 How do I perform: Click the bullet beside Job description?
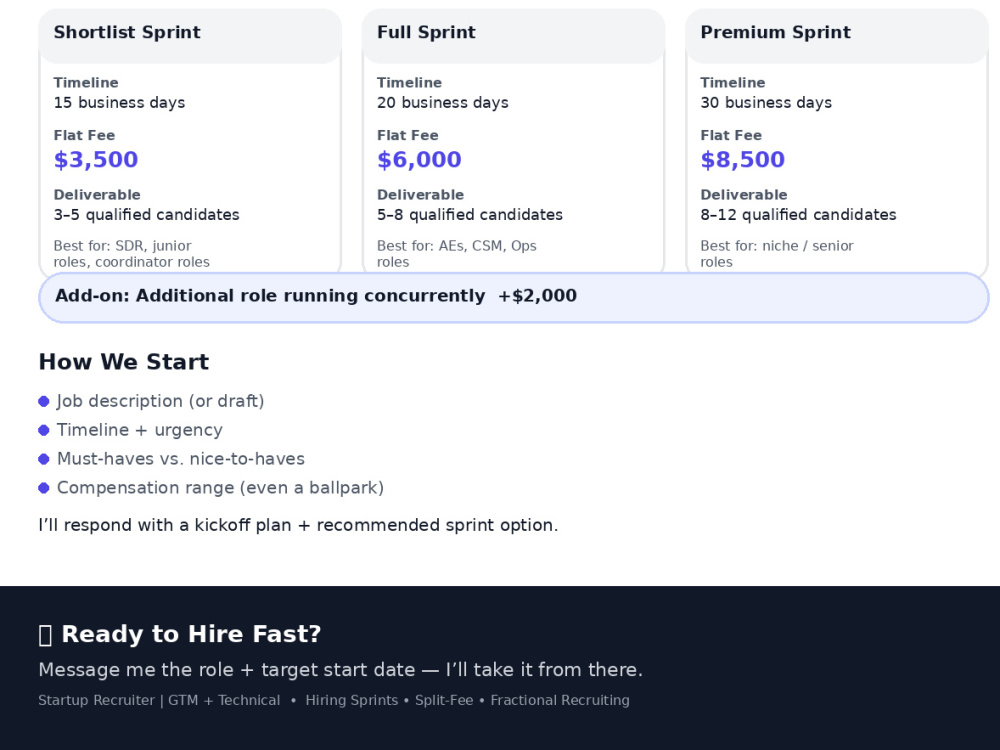(x=44, y=401)
